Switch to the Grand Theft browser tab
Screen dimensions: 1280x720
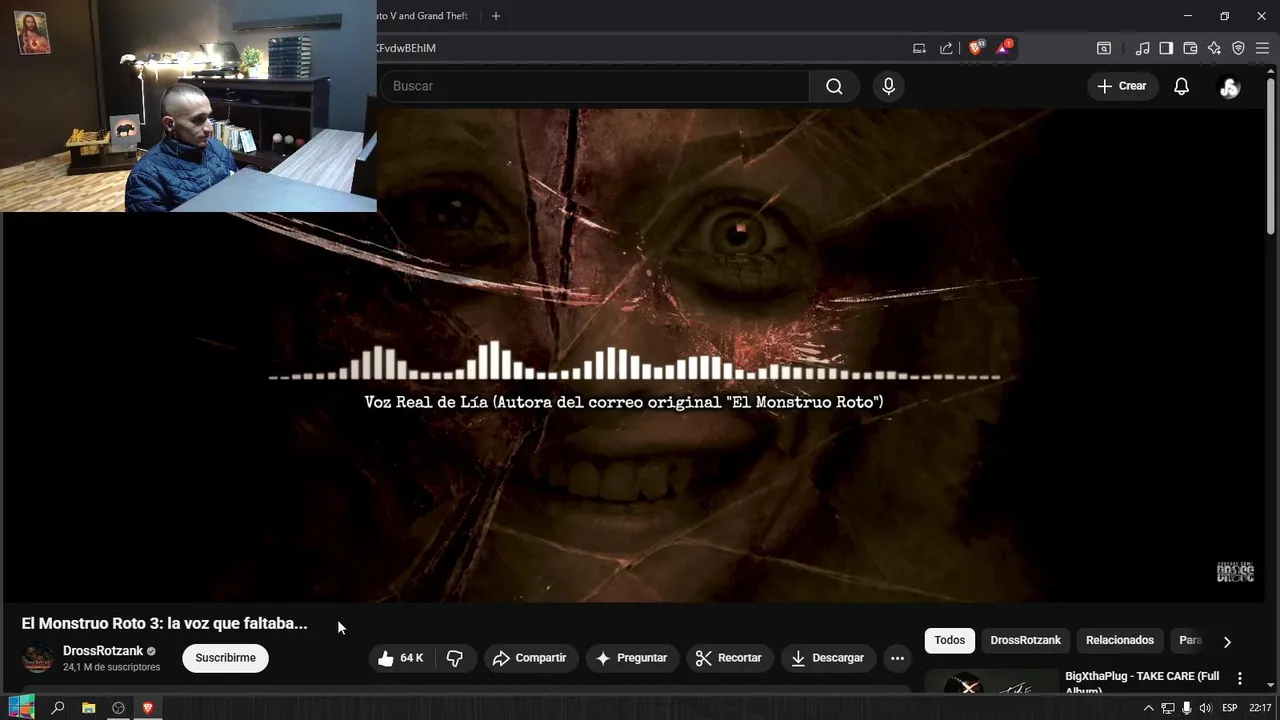pyautogui.click(x=422, y=16)
